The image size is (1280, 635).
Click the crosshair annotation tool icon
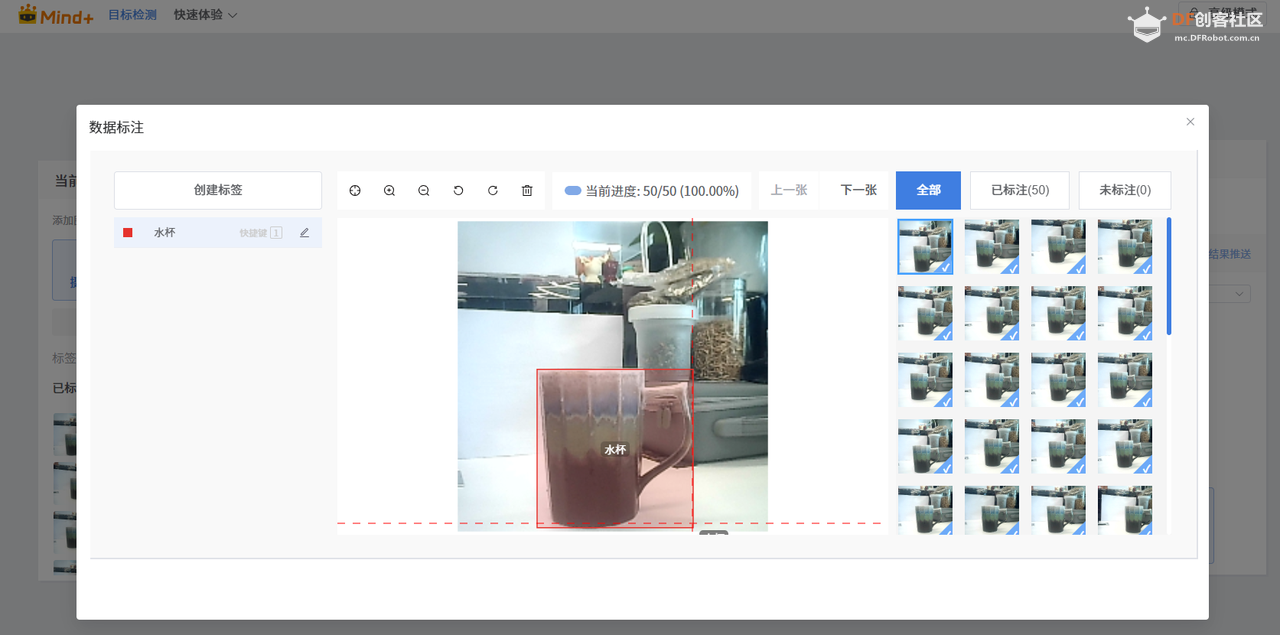(355, 190)
